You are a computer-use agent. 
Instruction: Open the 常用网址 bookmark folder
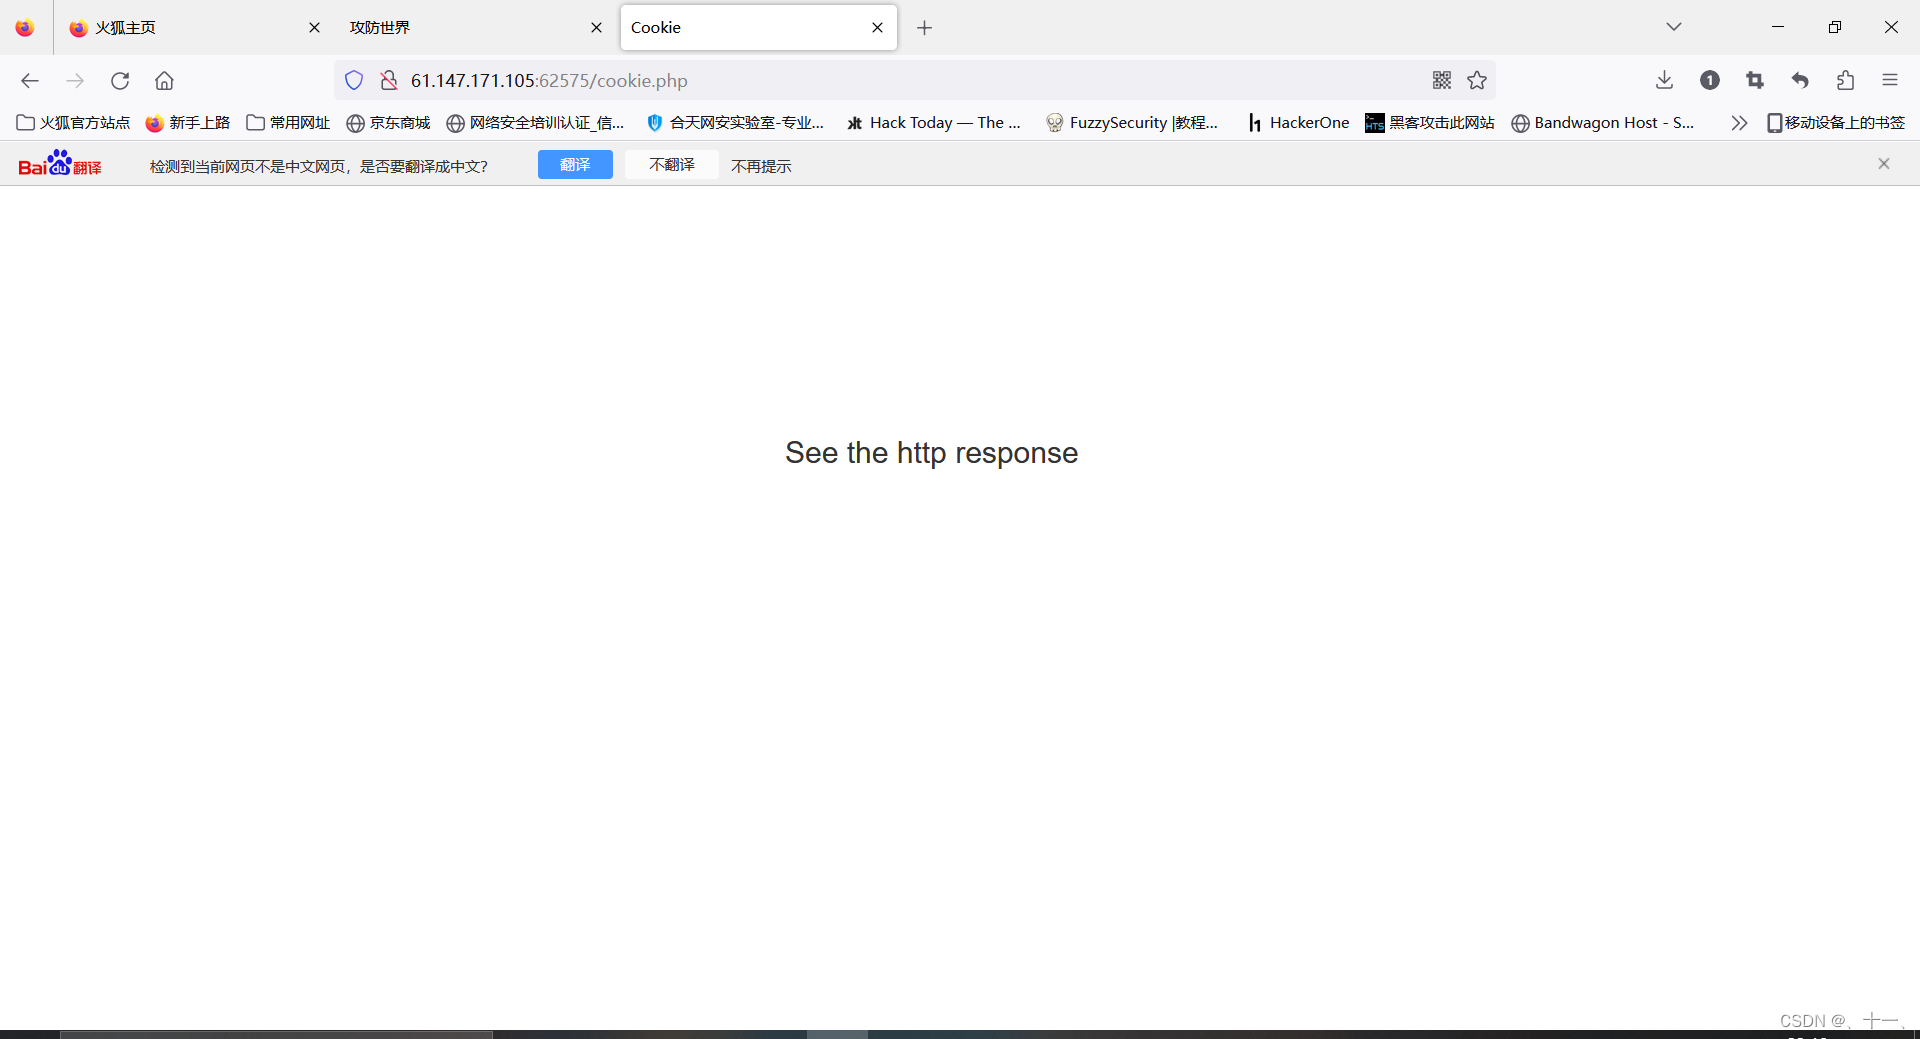[x=288, y=123]
